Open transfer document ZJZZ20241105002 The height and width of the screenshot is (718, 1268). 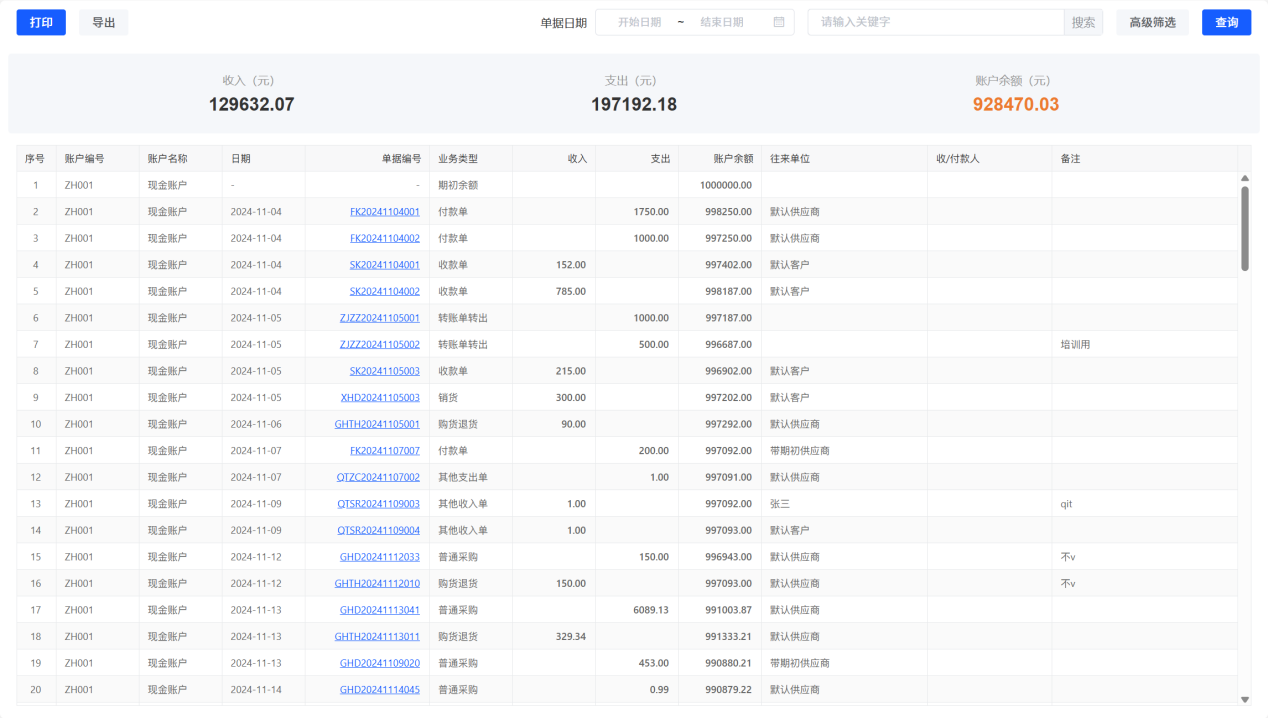[379, 344]
